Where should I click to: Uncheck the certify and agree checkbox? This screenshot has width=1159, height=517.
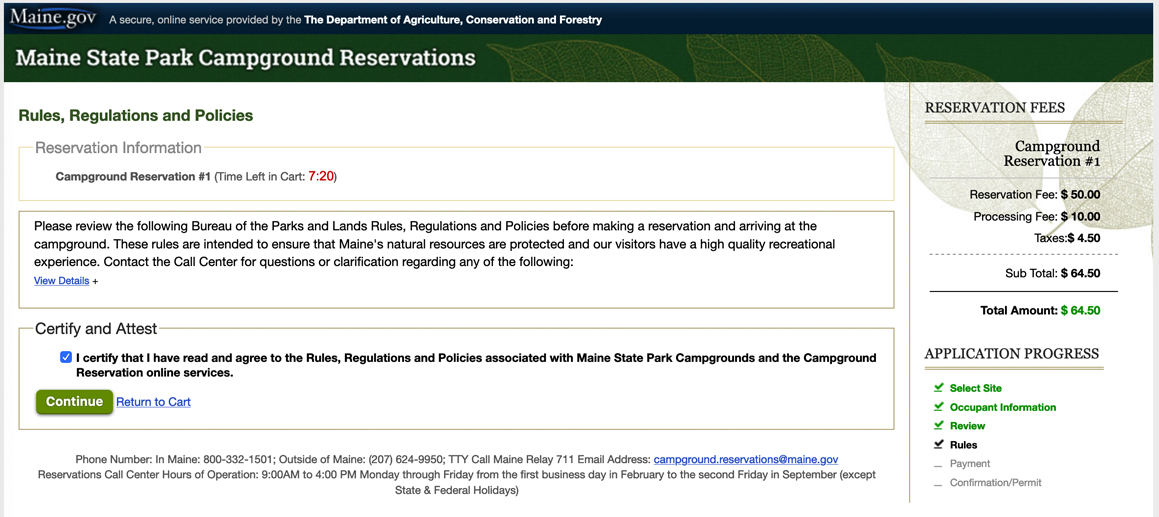(67, 358)
